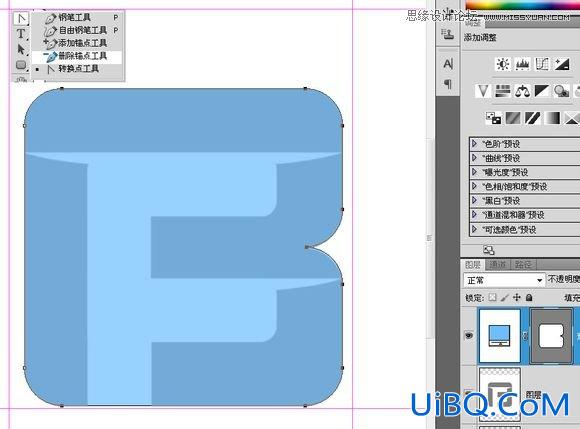Image resolution: width=580 pixels, height=429 pixels.
Task: Switch to the 通道 tab
Action: (498, 264)
